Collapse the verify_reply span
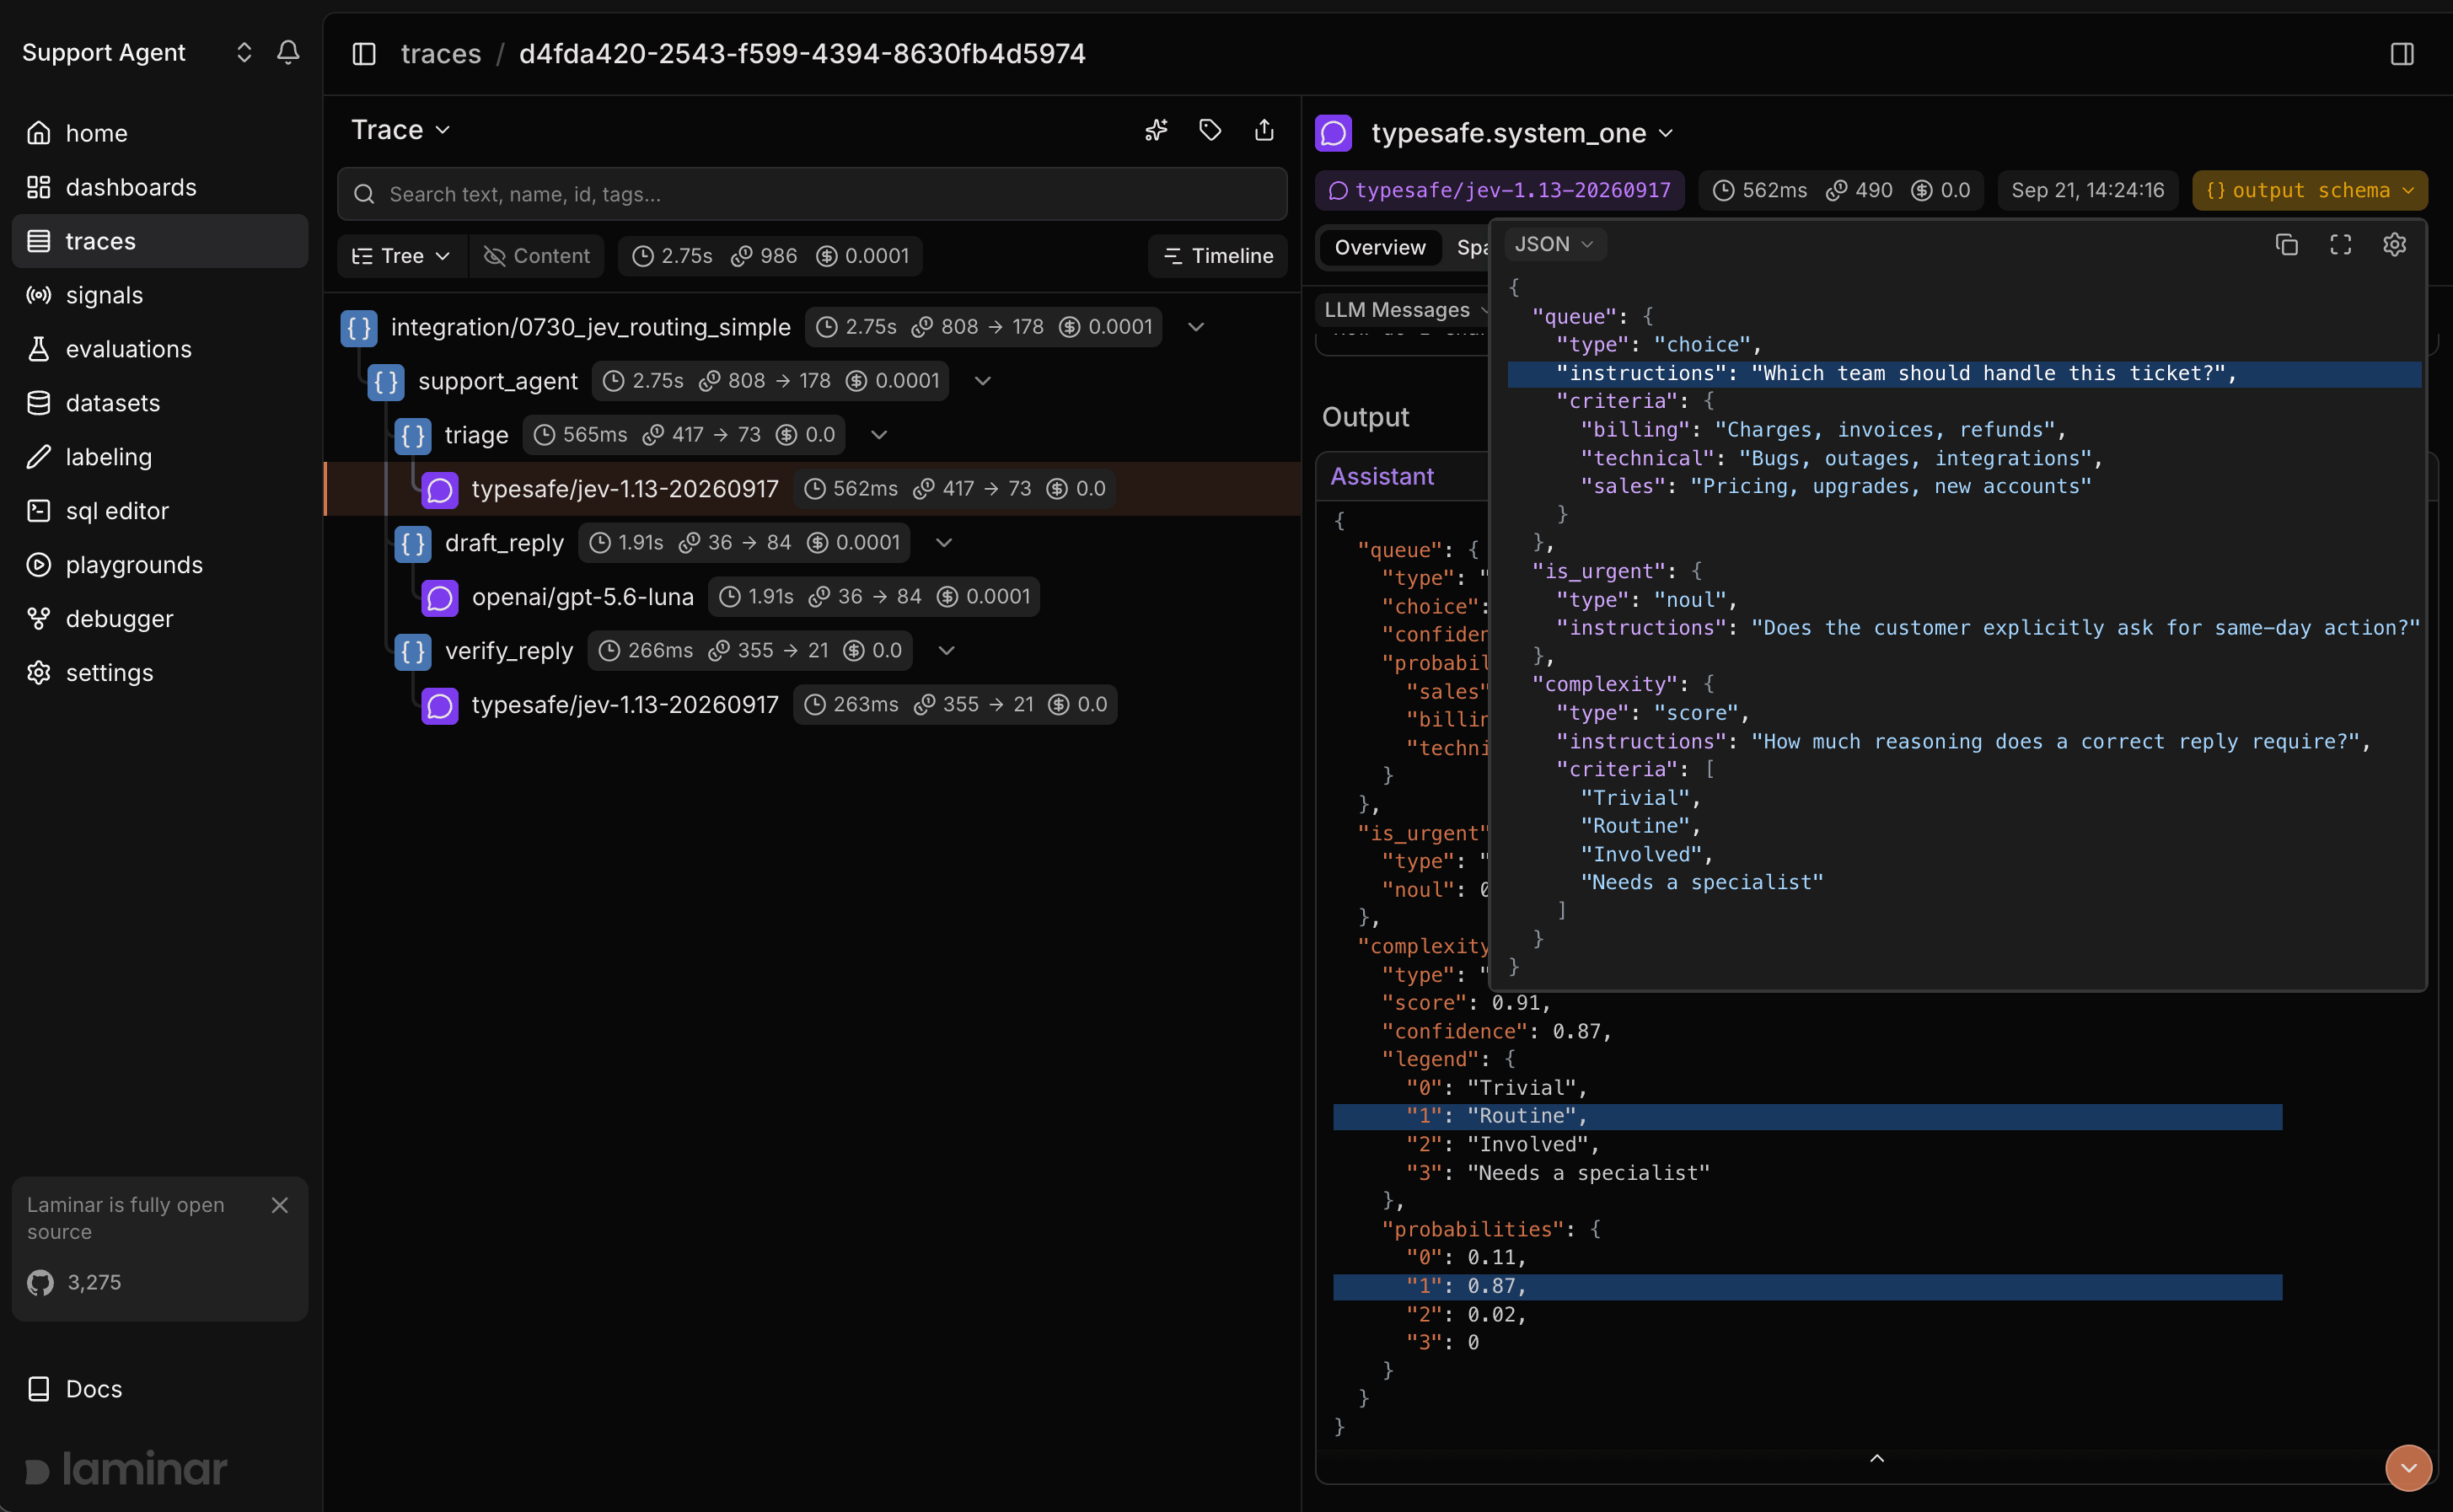 tap(947, 651)
